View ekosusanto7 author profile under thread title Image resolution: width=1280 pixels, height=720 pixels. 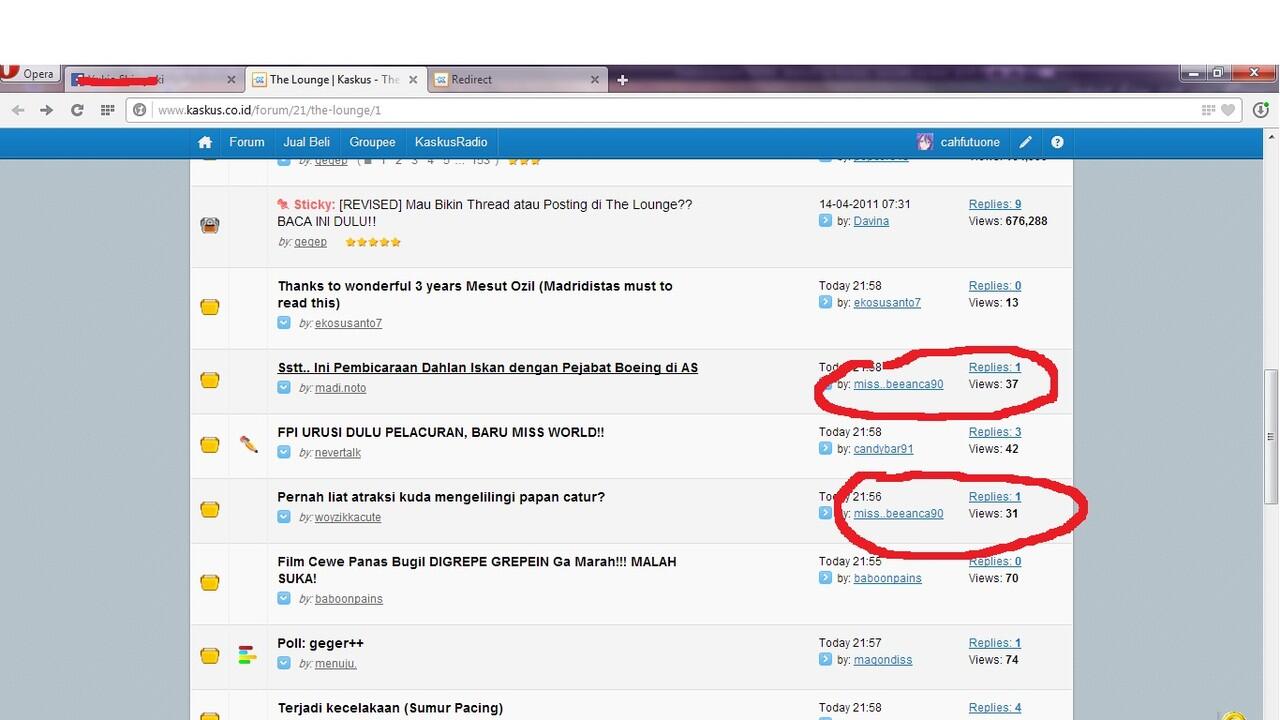348,323
